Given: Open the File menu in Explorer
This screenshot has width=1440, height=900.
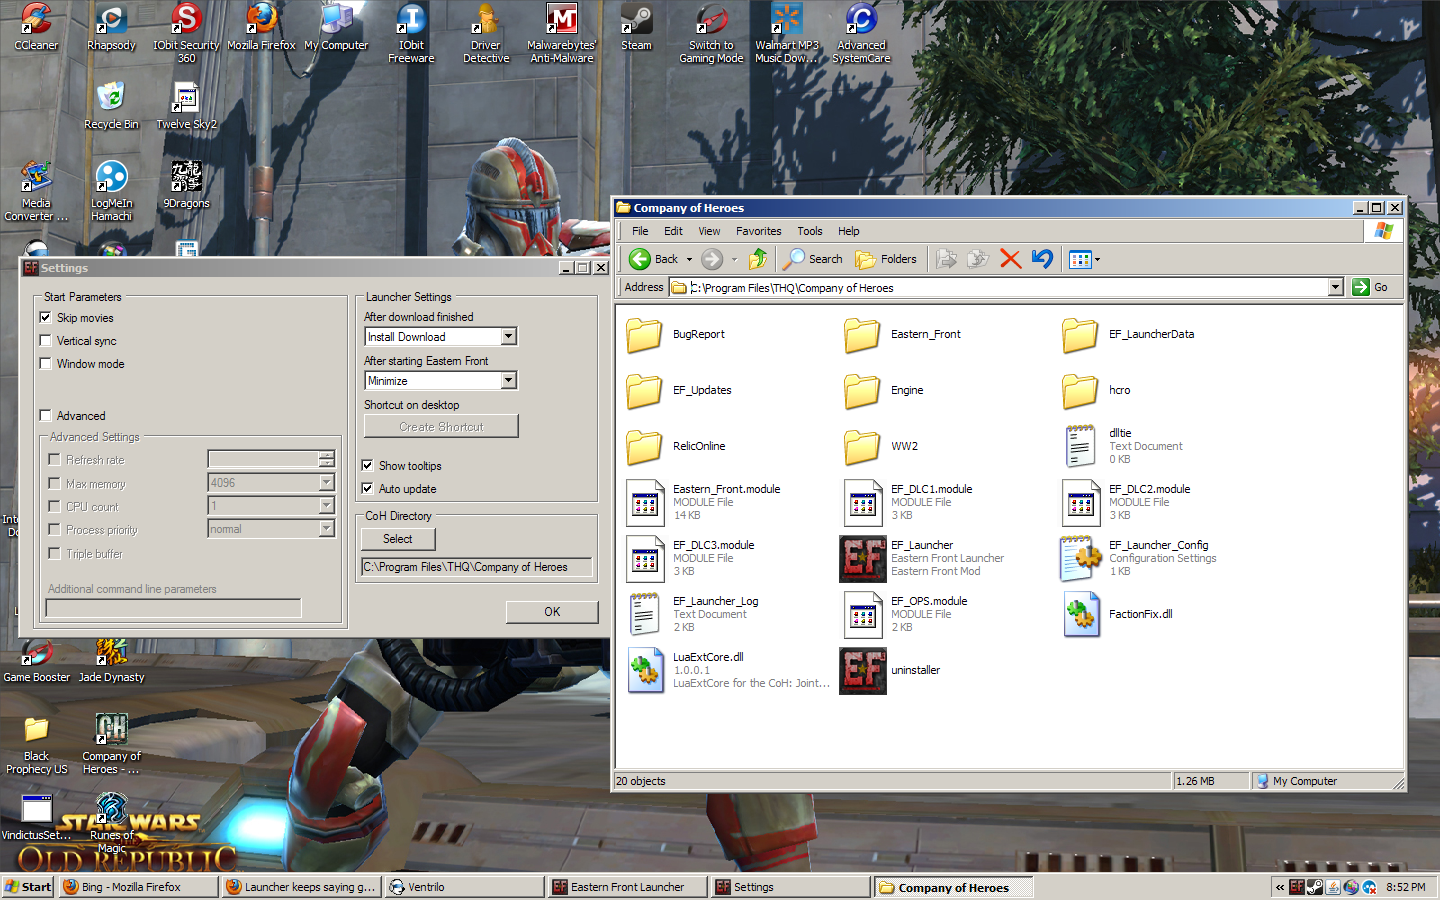Looking at the screenshot, I should (640, 231).
